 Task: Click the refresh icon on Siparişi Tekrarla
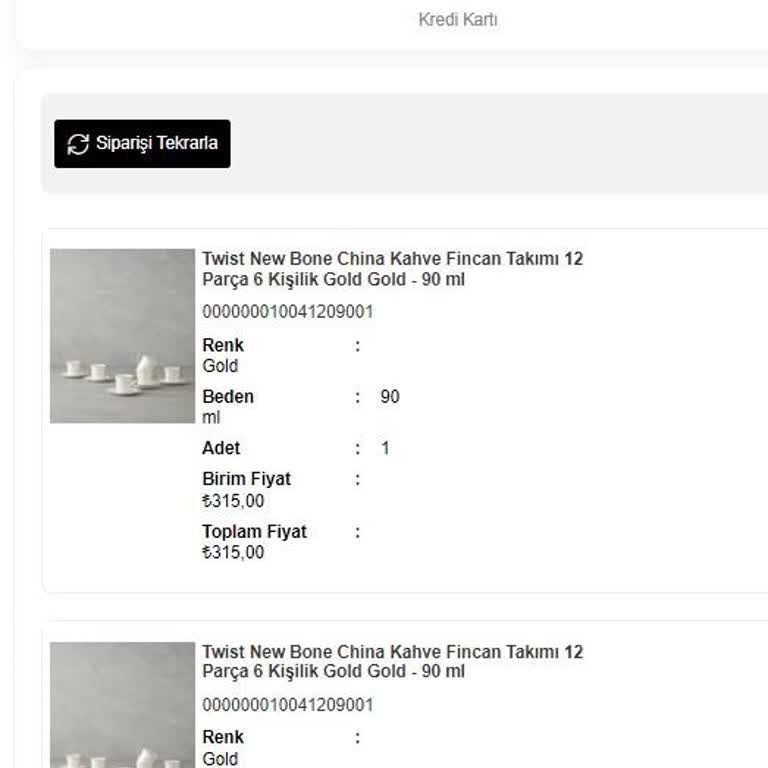(x=78, y=144)
